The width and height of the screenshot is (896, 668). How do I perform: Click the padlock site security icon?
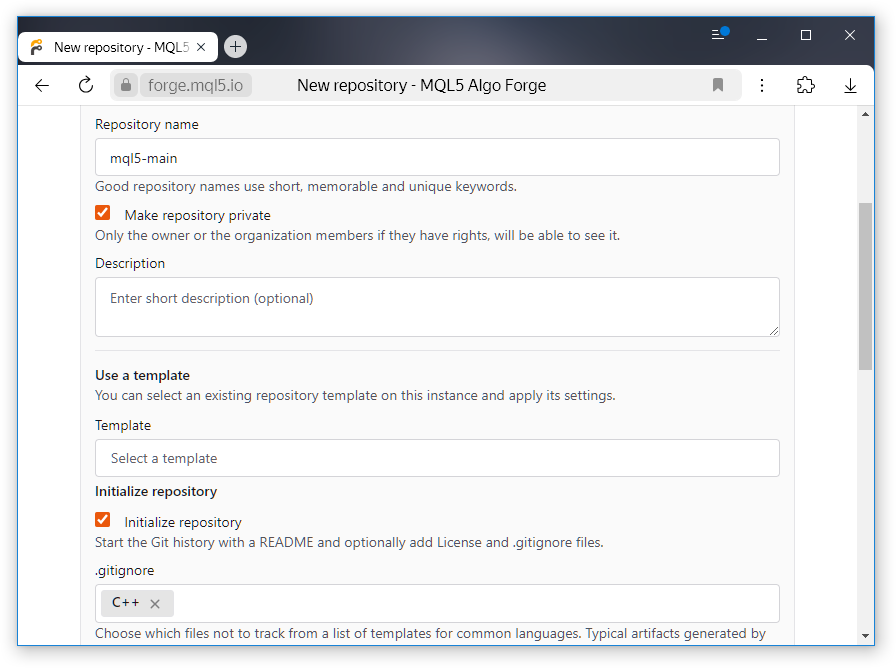click(x=126, y=85)
